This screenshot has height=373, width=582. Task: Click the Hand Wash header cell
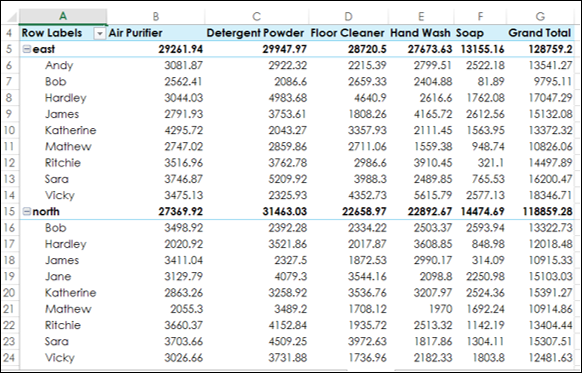coord(421,33)
